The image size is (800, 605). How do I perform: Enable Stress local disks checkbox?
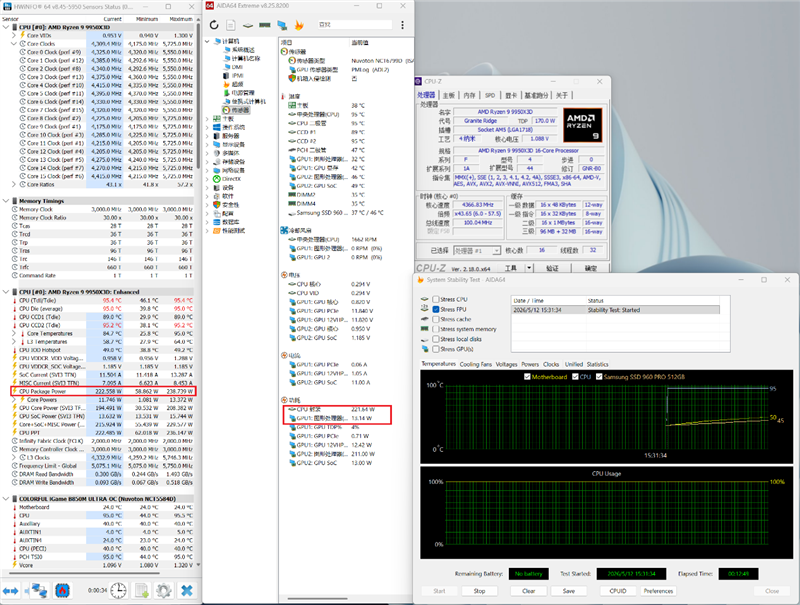click(436, 339)
